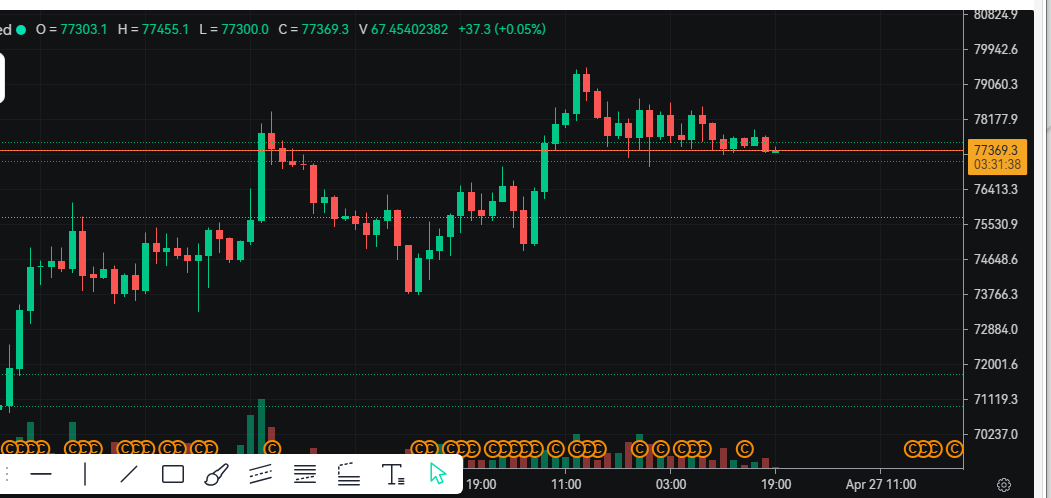Click the green market status dot

(20, 29)
